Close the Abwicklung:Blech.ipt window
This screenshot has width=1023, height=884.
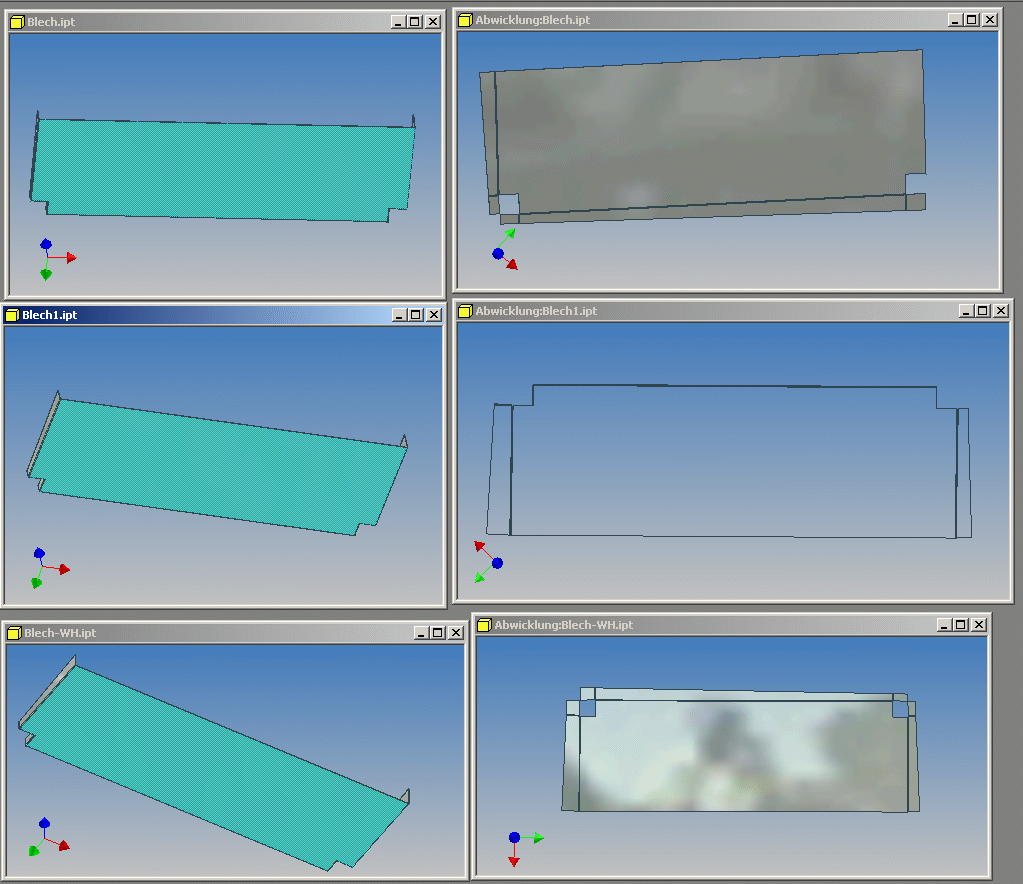click(990, 20)
